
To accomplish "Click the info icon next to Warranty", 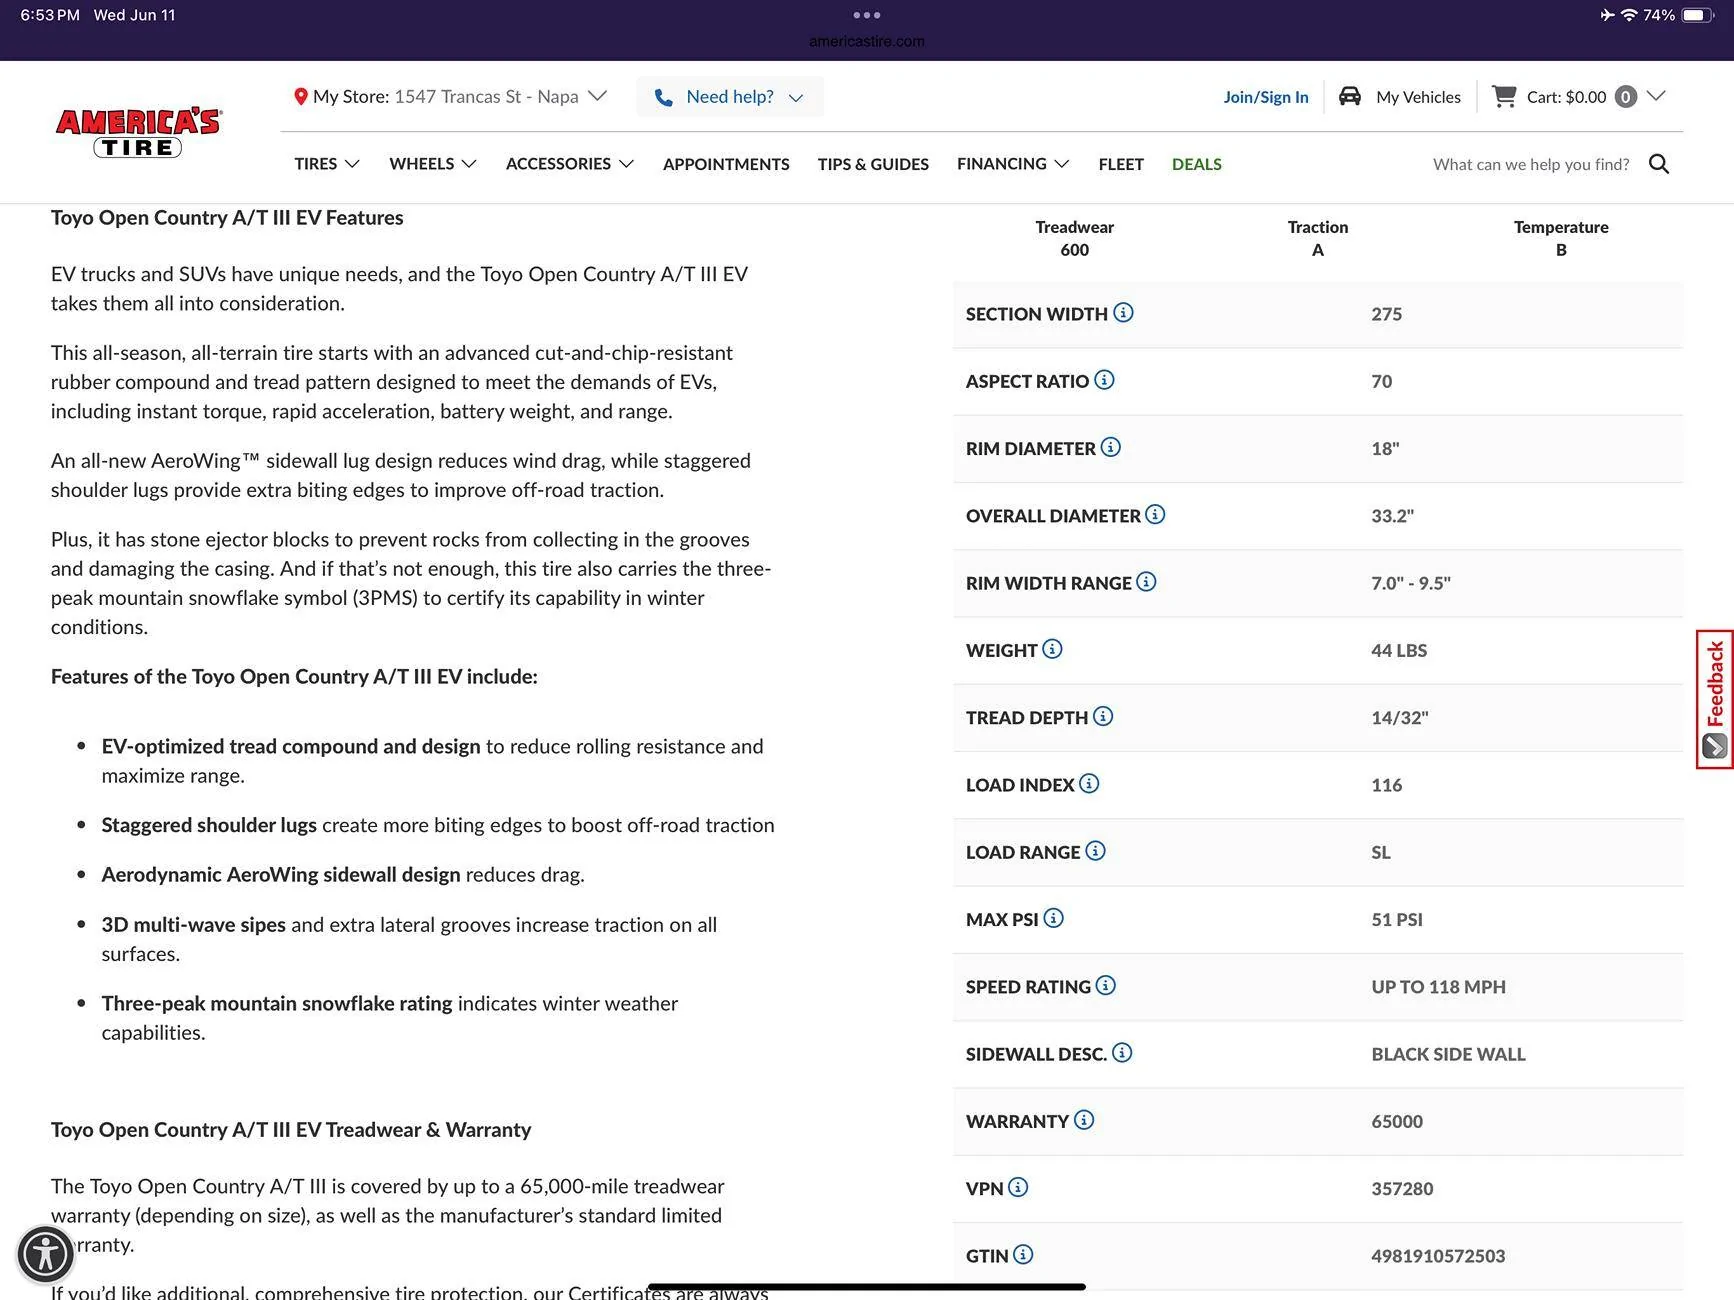I will [x=1084, y=1120].
